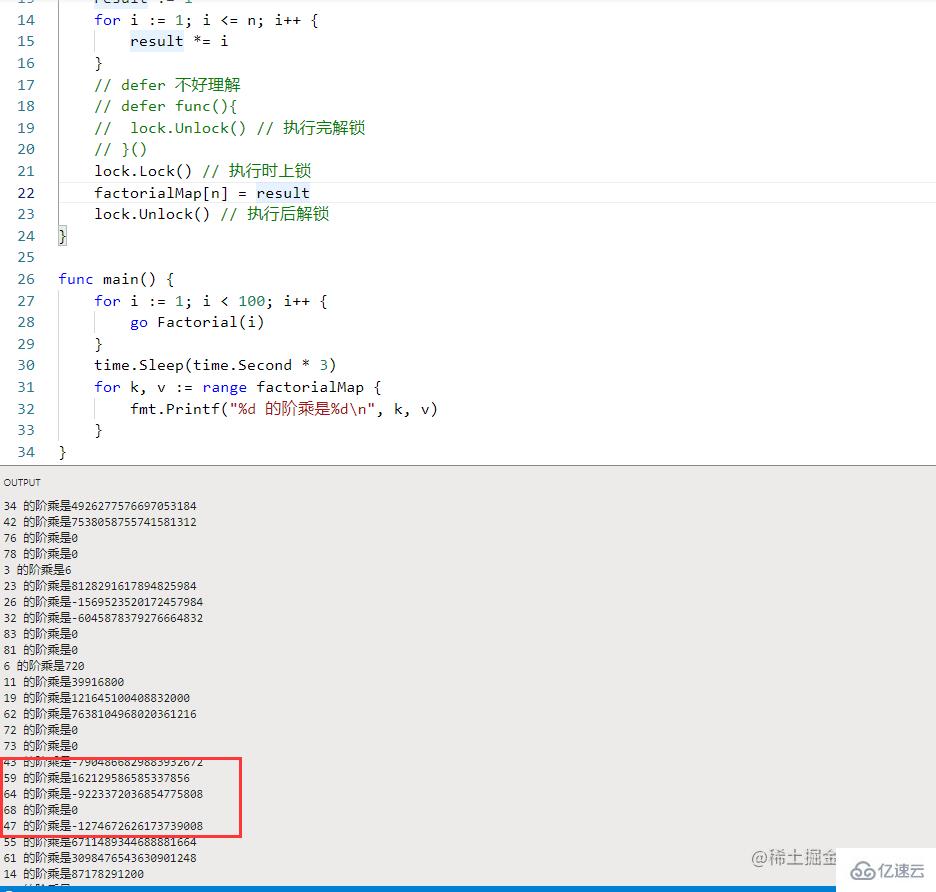The height and width of the screenshot is (892, 936).
Task: Select line number 34 in gutter
Action: click(26, 452)
